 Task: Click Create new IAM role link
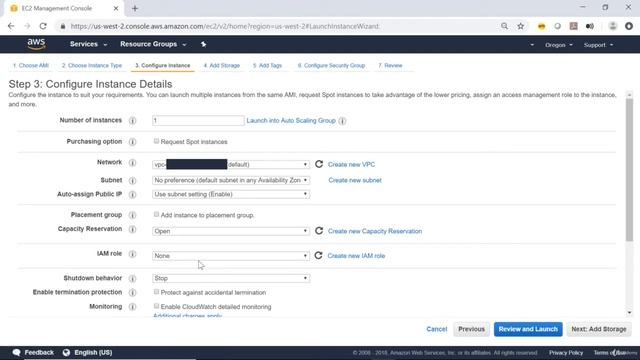click(356, 256)
